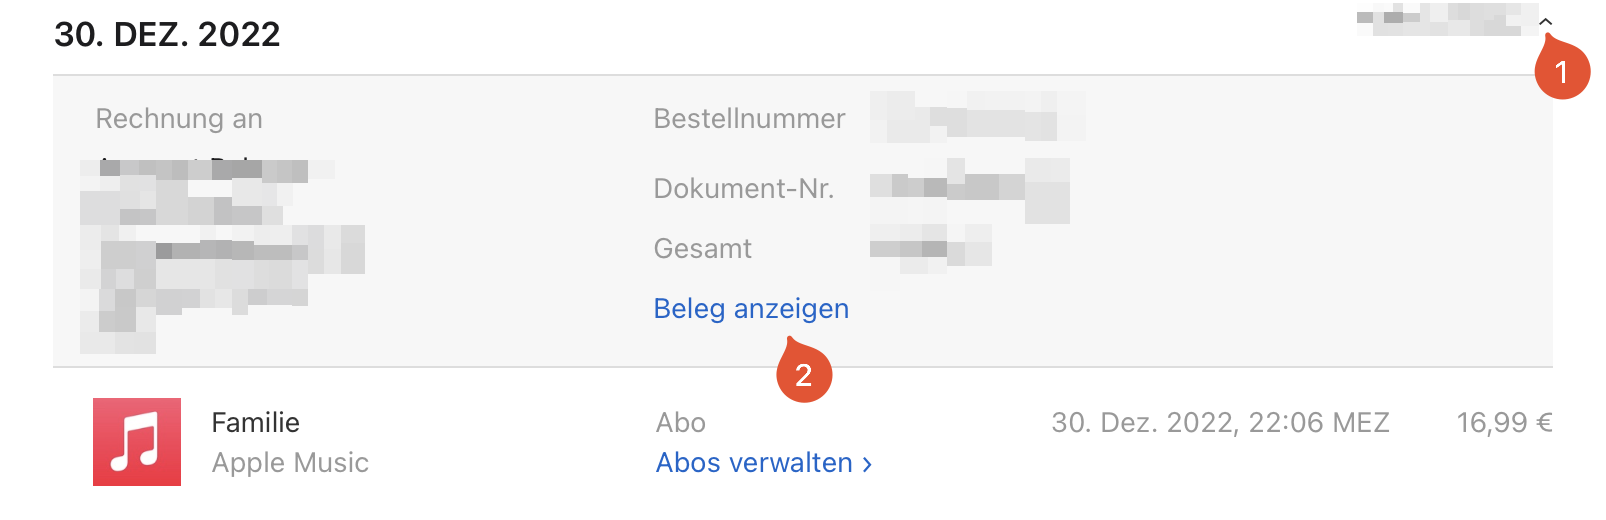This screenshot has width=1606, height=520.
Task: Click the Gesamt label
Action: (x=702, y=249)
